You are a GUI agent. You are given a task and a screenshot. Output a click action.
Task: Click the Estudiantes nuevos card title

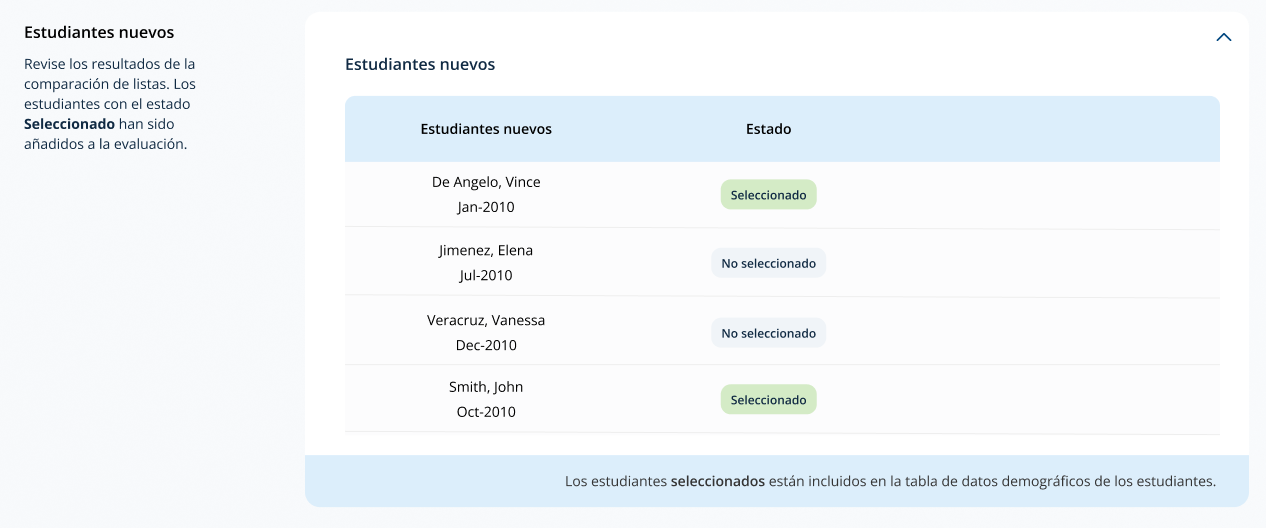pos(420,64)
